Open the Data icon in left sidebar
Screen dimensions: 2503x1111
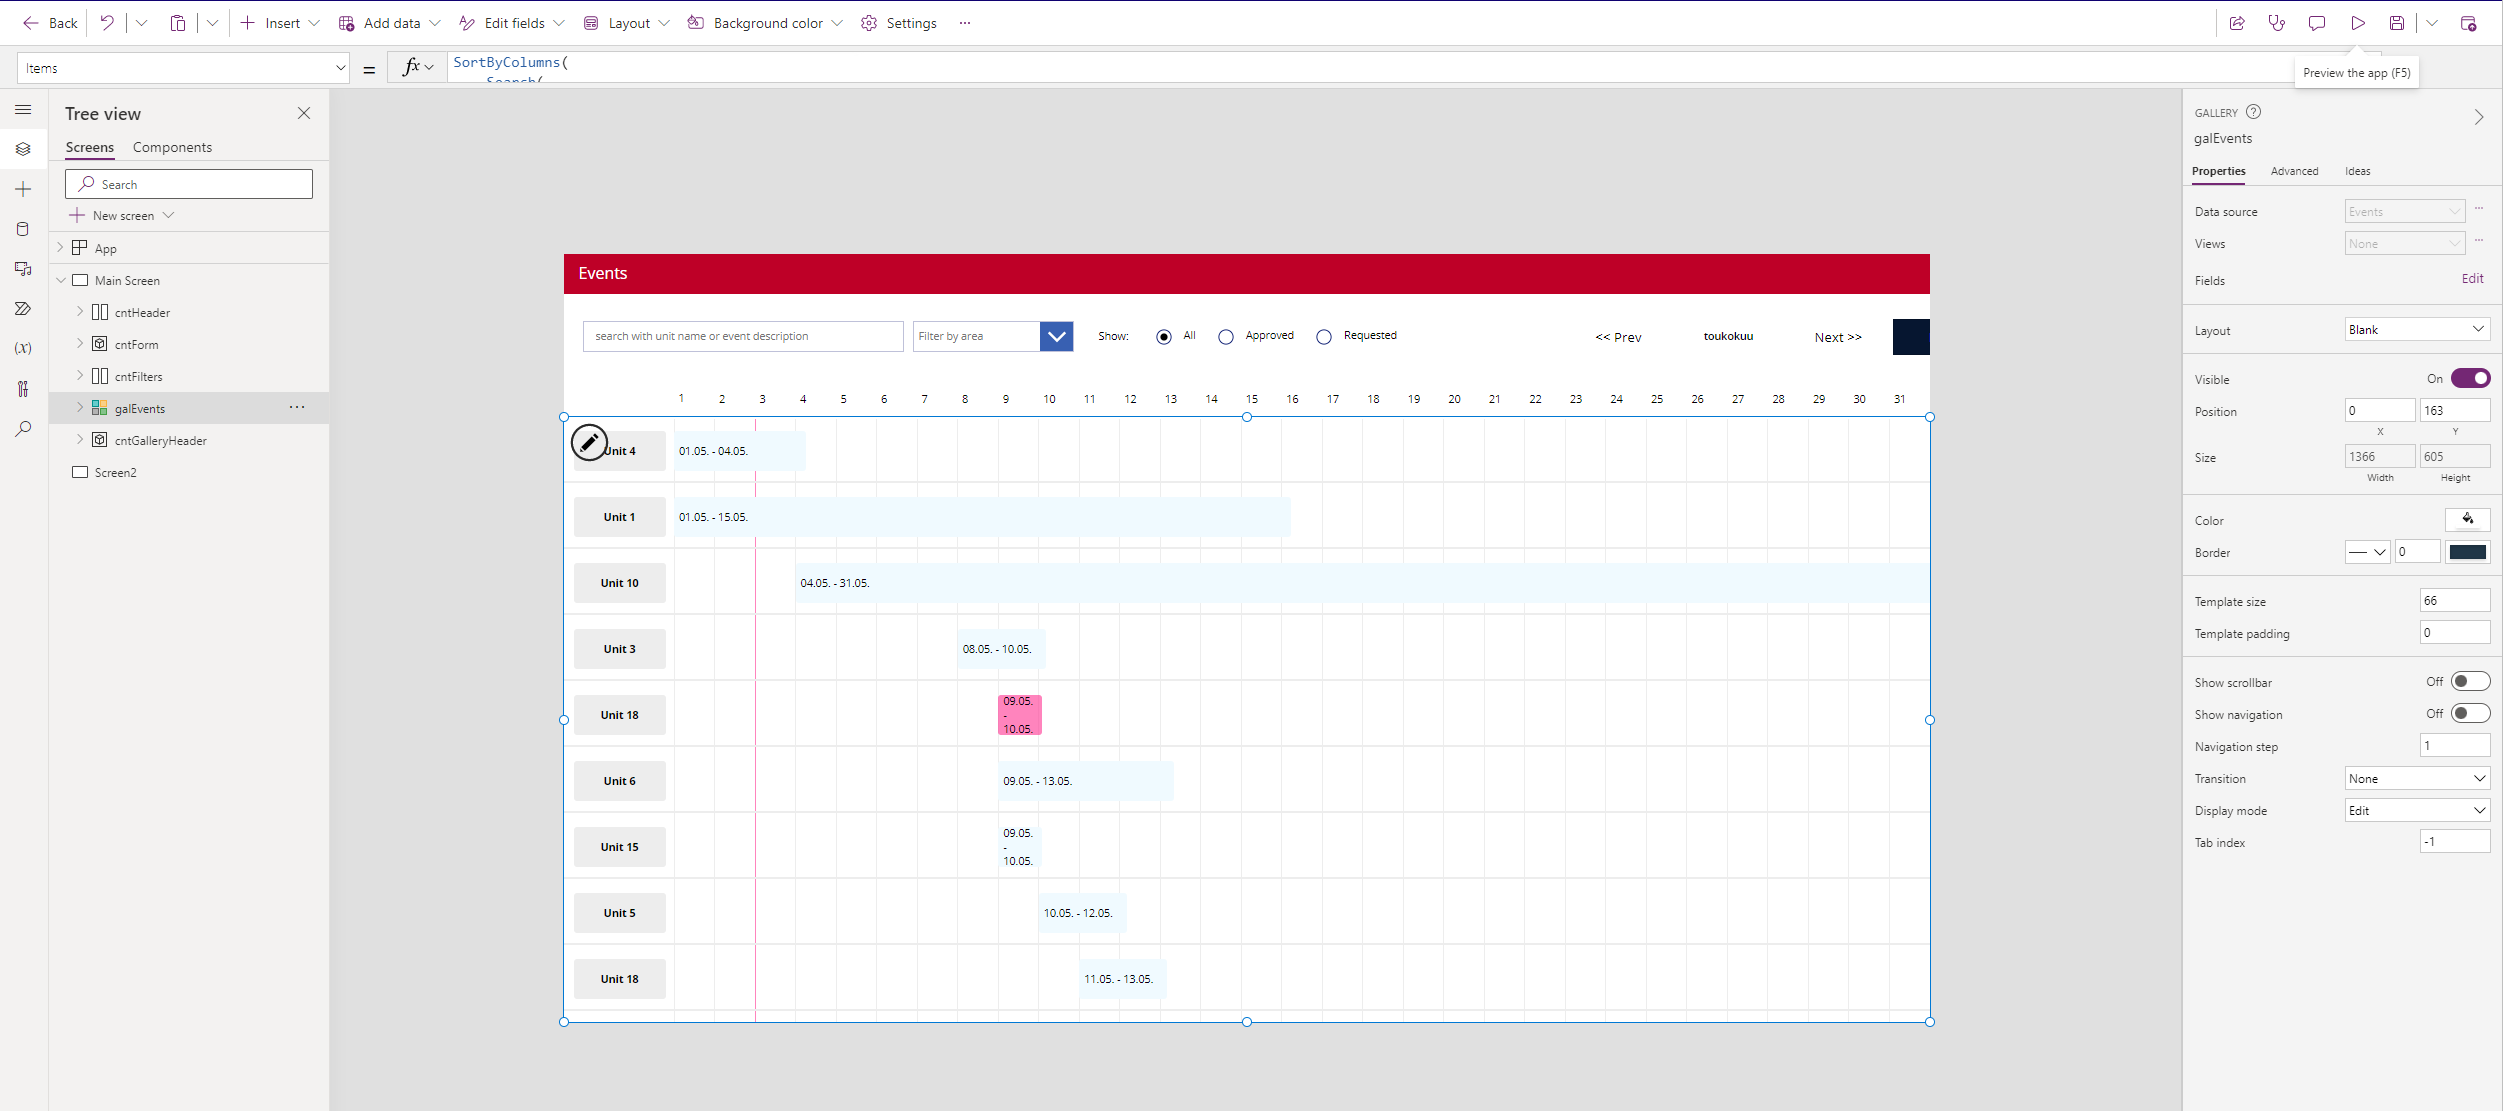pyautogui.click(x=23, y=229)
